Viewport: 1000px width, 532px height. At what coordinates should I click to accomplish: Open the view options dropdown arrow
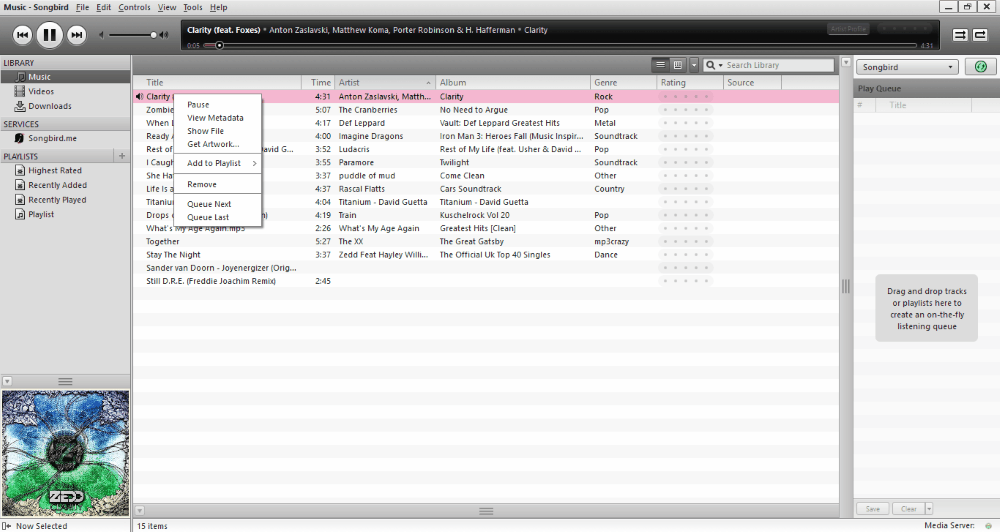tap(694, 64)
